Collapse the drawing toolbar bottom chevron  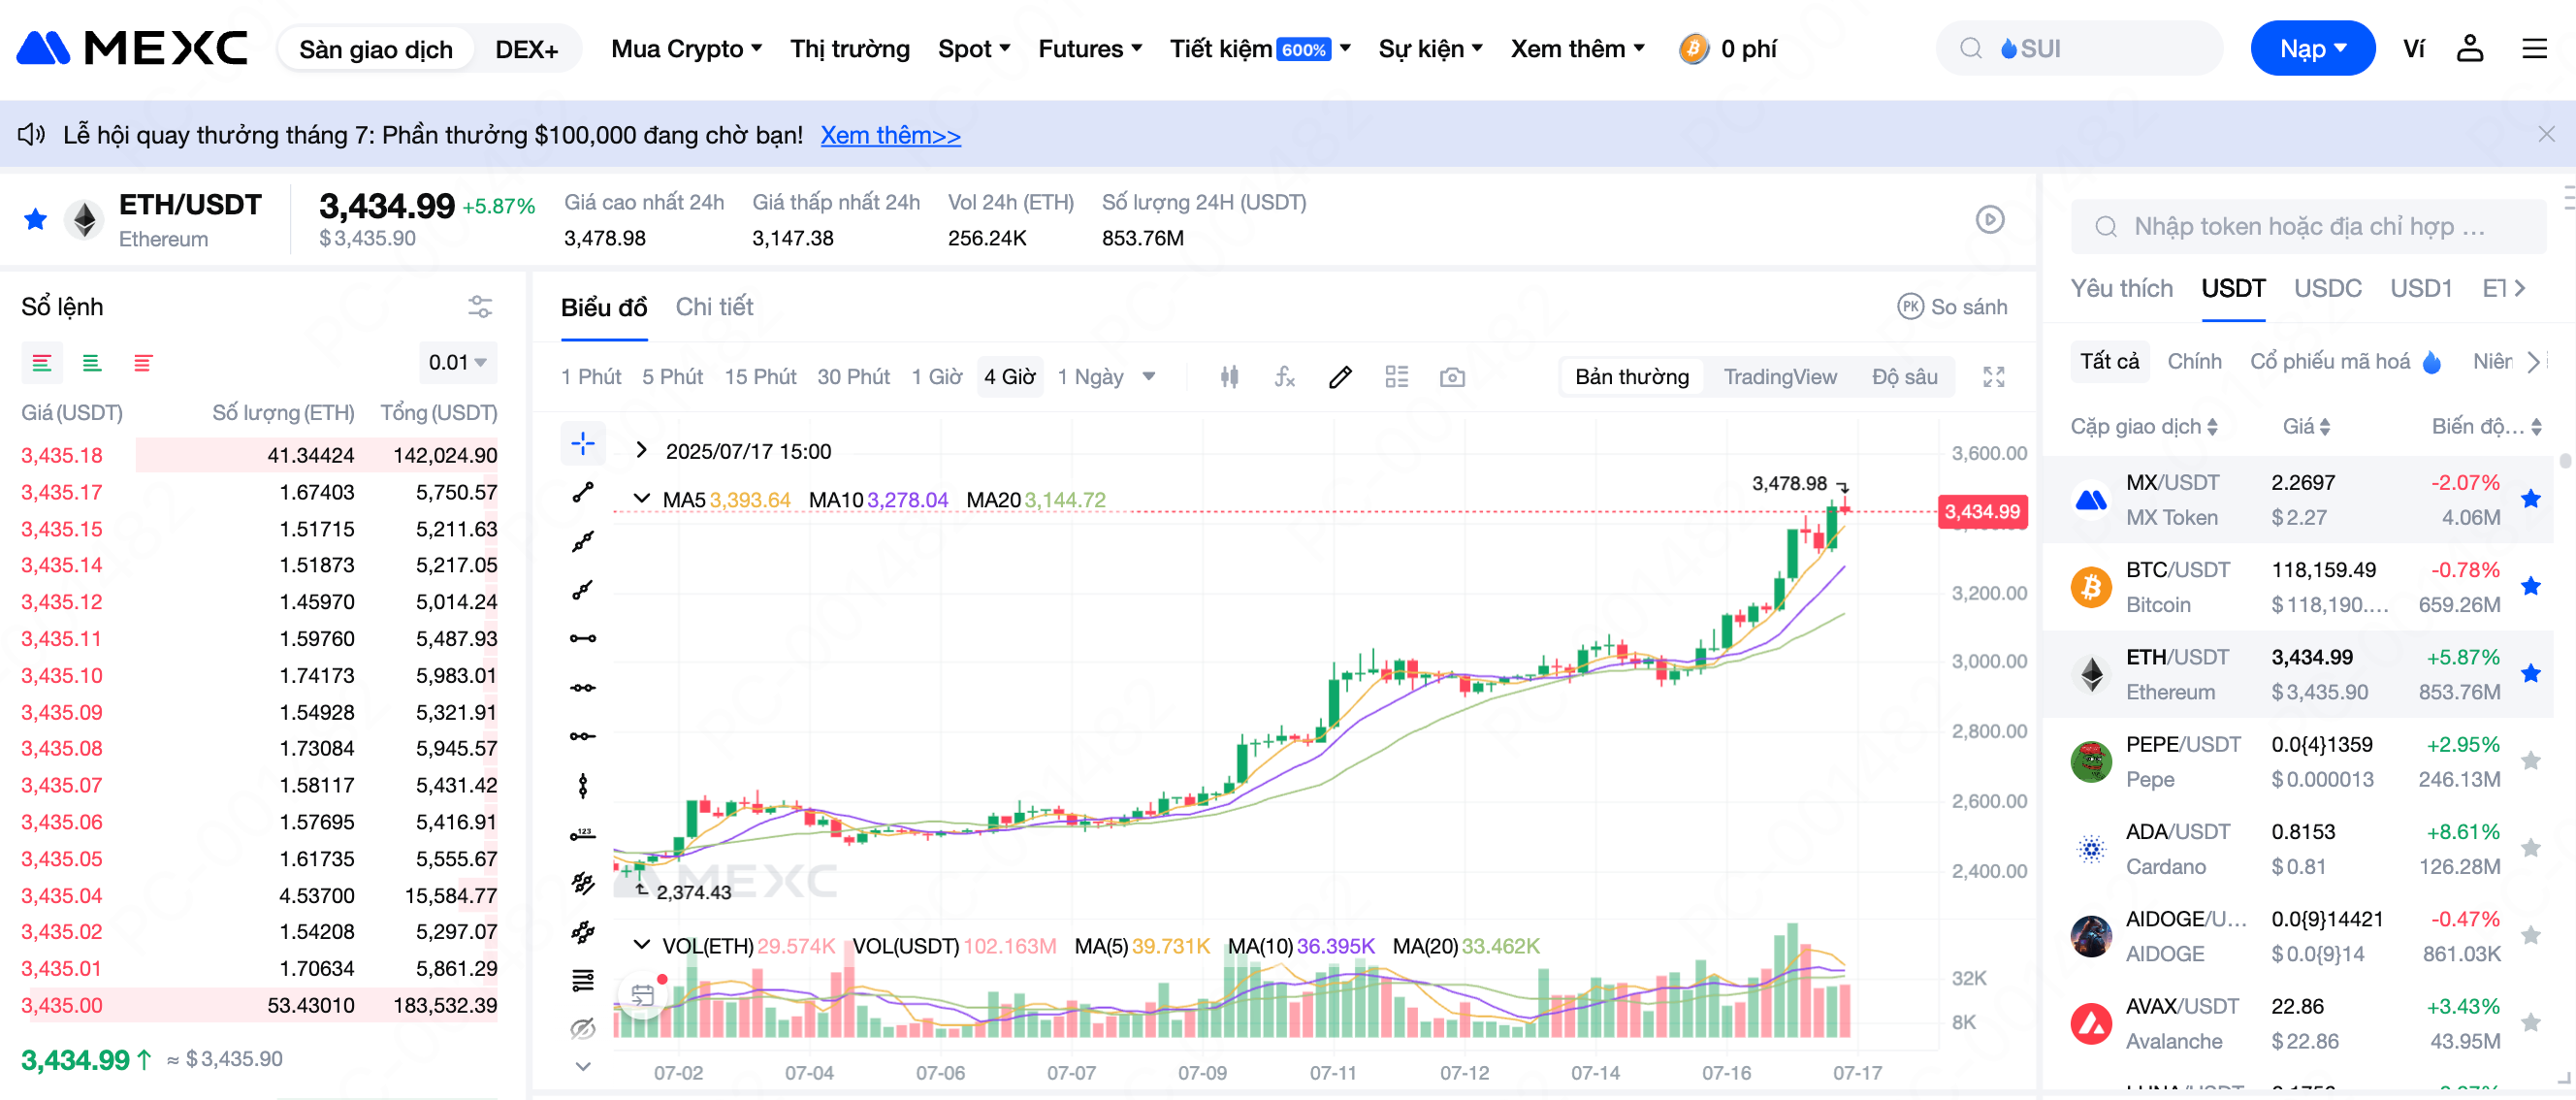583,1066
